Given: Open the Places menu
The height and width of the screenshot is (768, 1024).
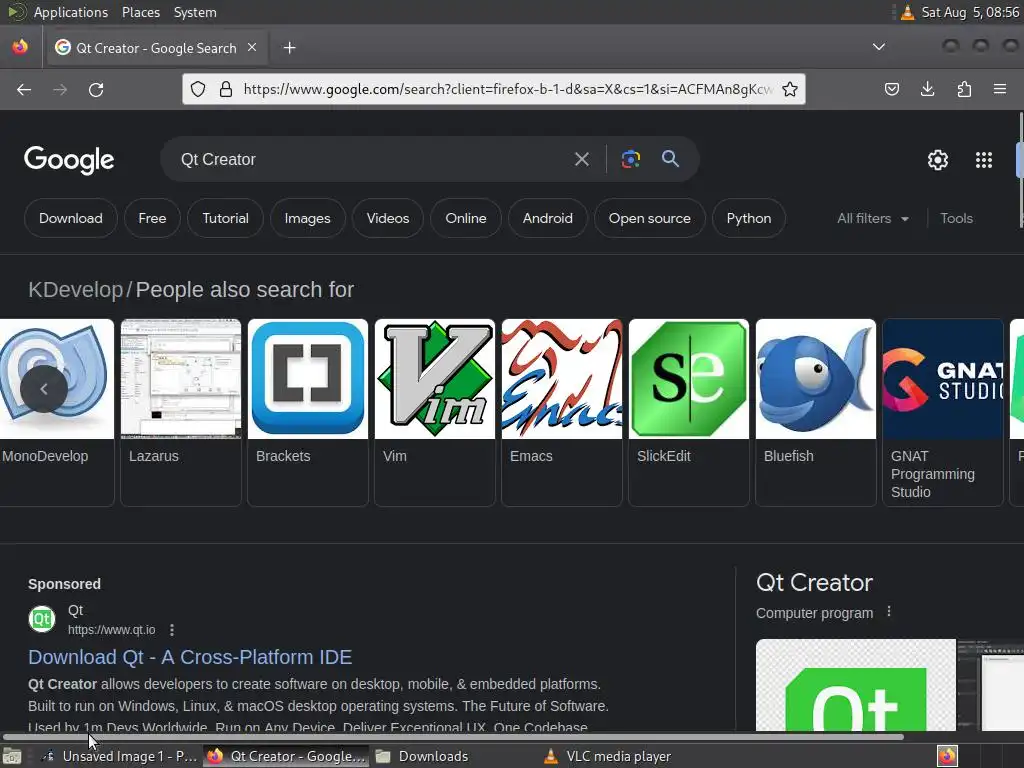Looking at the screenshot, I should click(140, 12).
